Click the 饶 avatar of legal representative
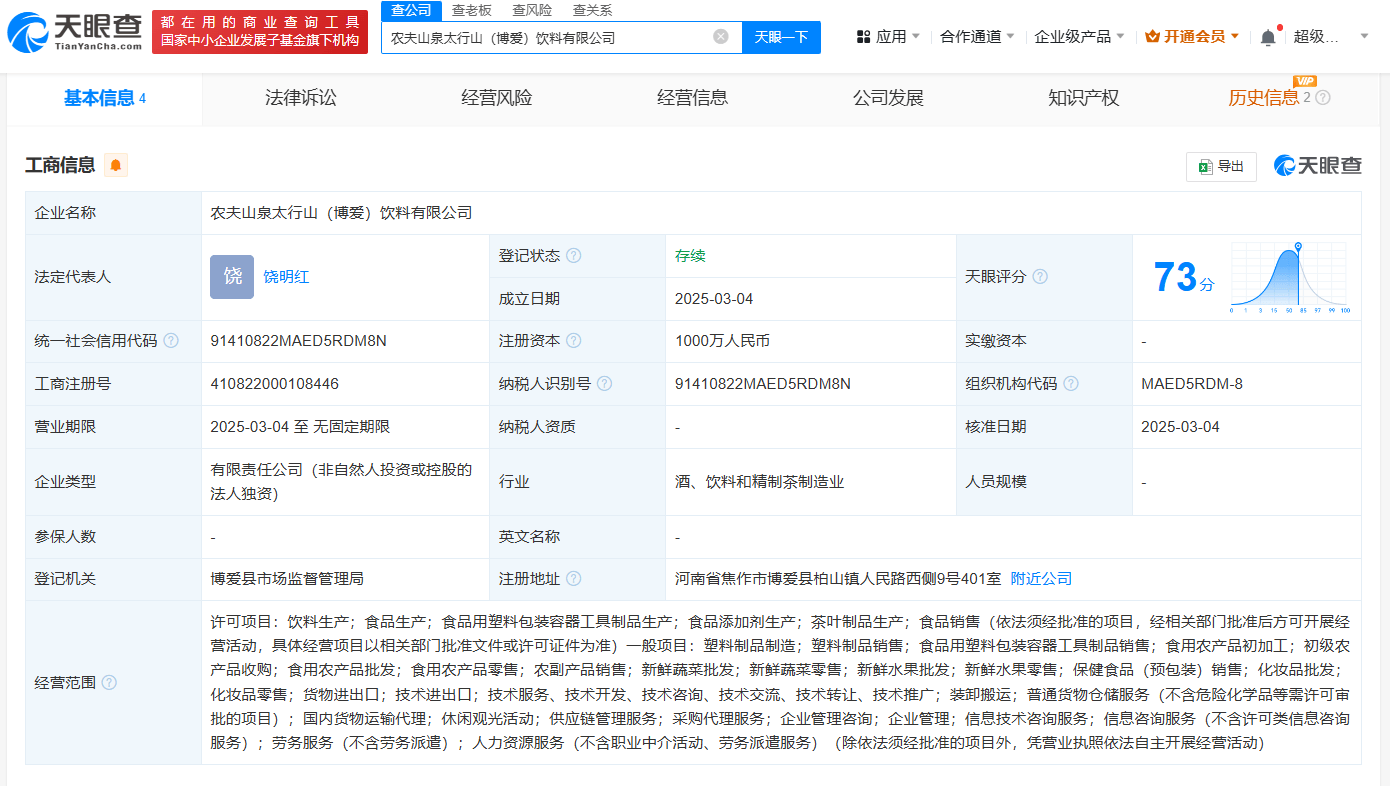Image resolution: width=1390 pixels, height=786 pixels. (232, 277)
